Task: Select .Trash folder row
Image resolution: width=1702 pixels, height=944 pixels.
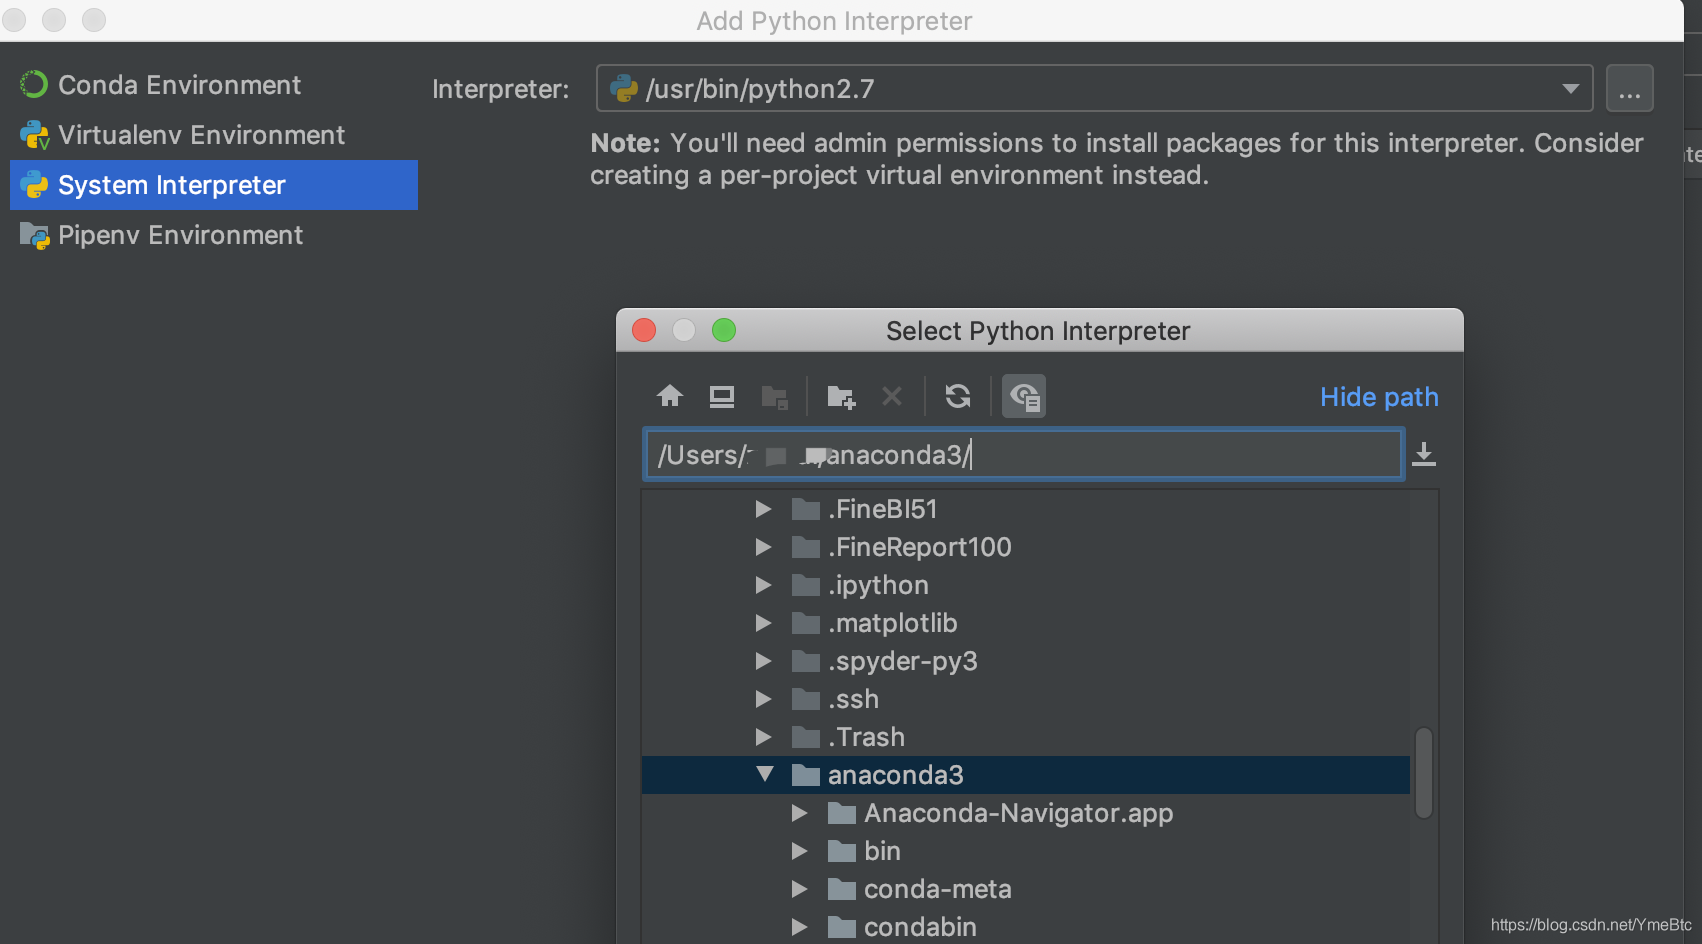Action: click(x=1026, y=737)
